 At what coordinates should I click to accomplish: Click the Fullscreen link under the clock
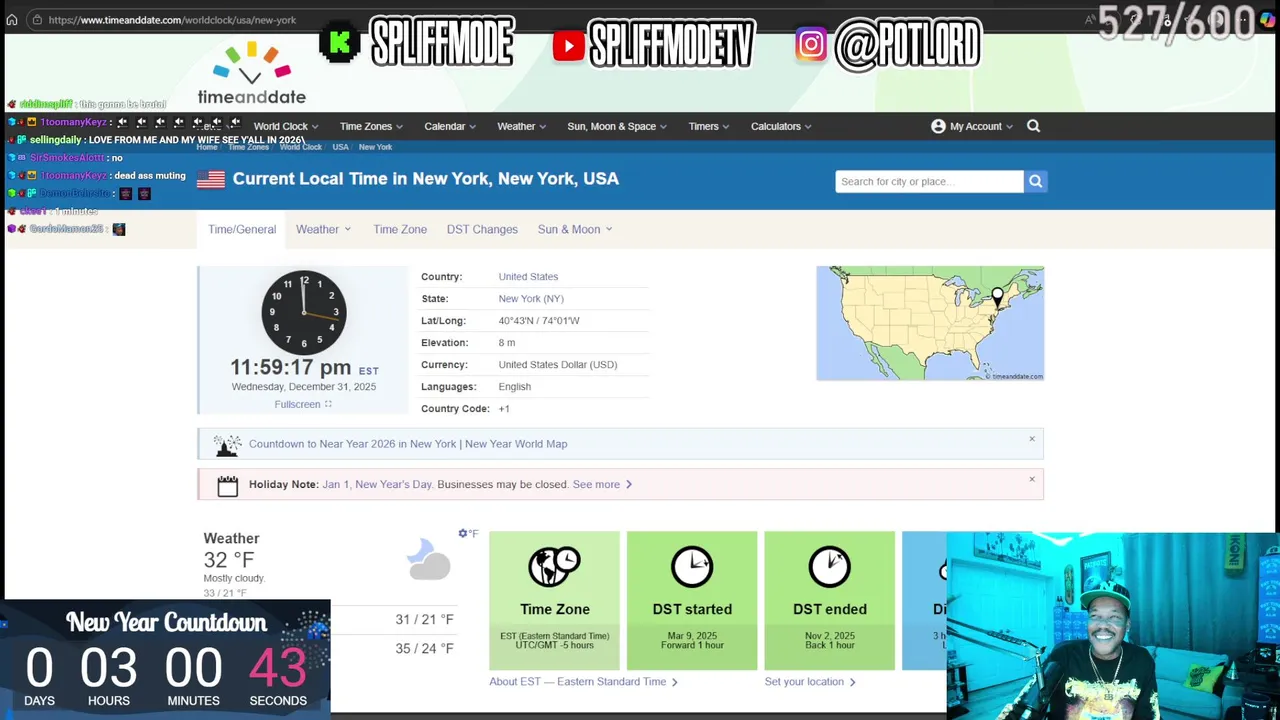(297, 404)
